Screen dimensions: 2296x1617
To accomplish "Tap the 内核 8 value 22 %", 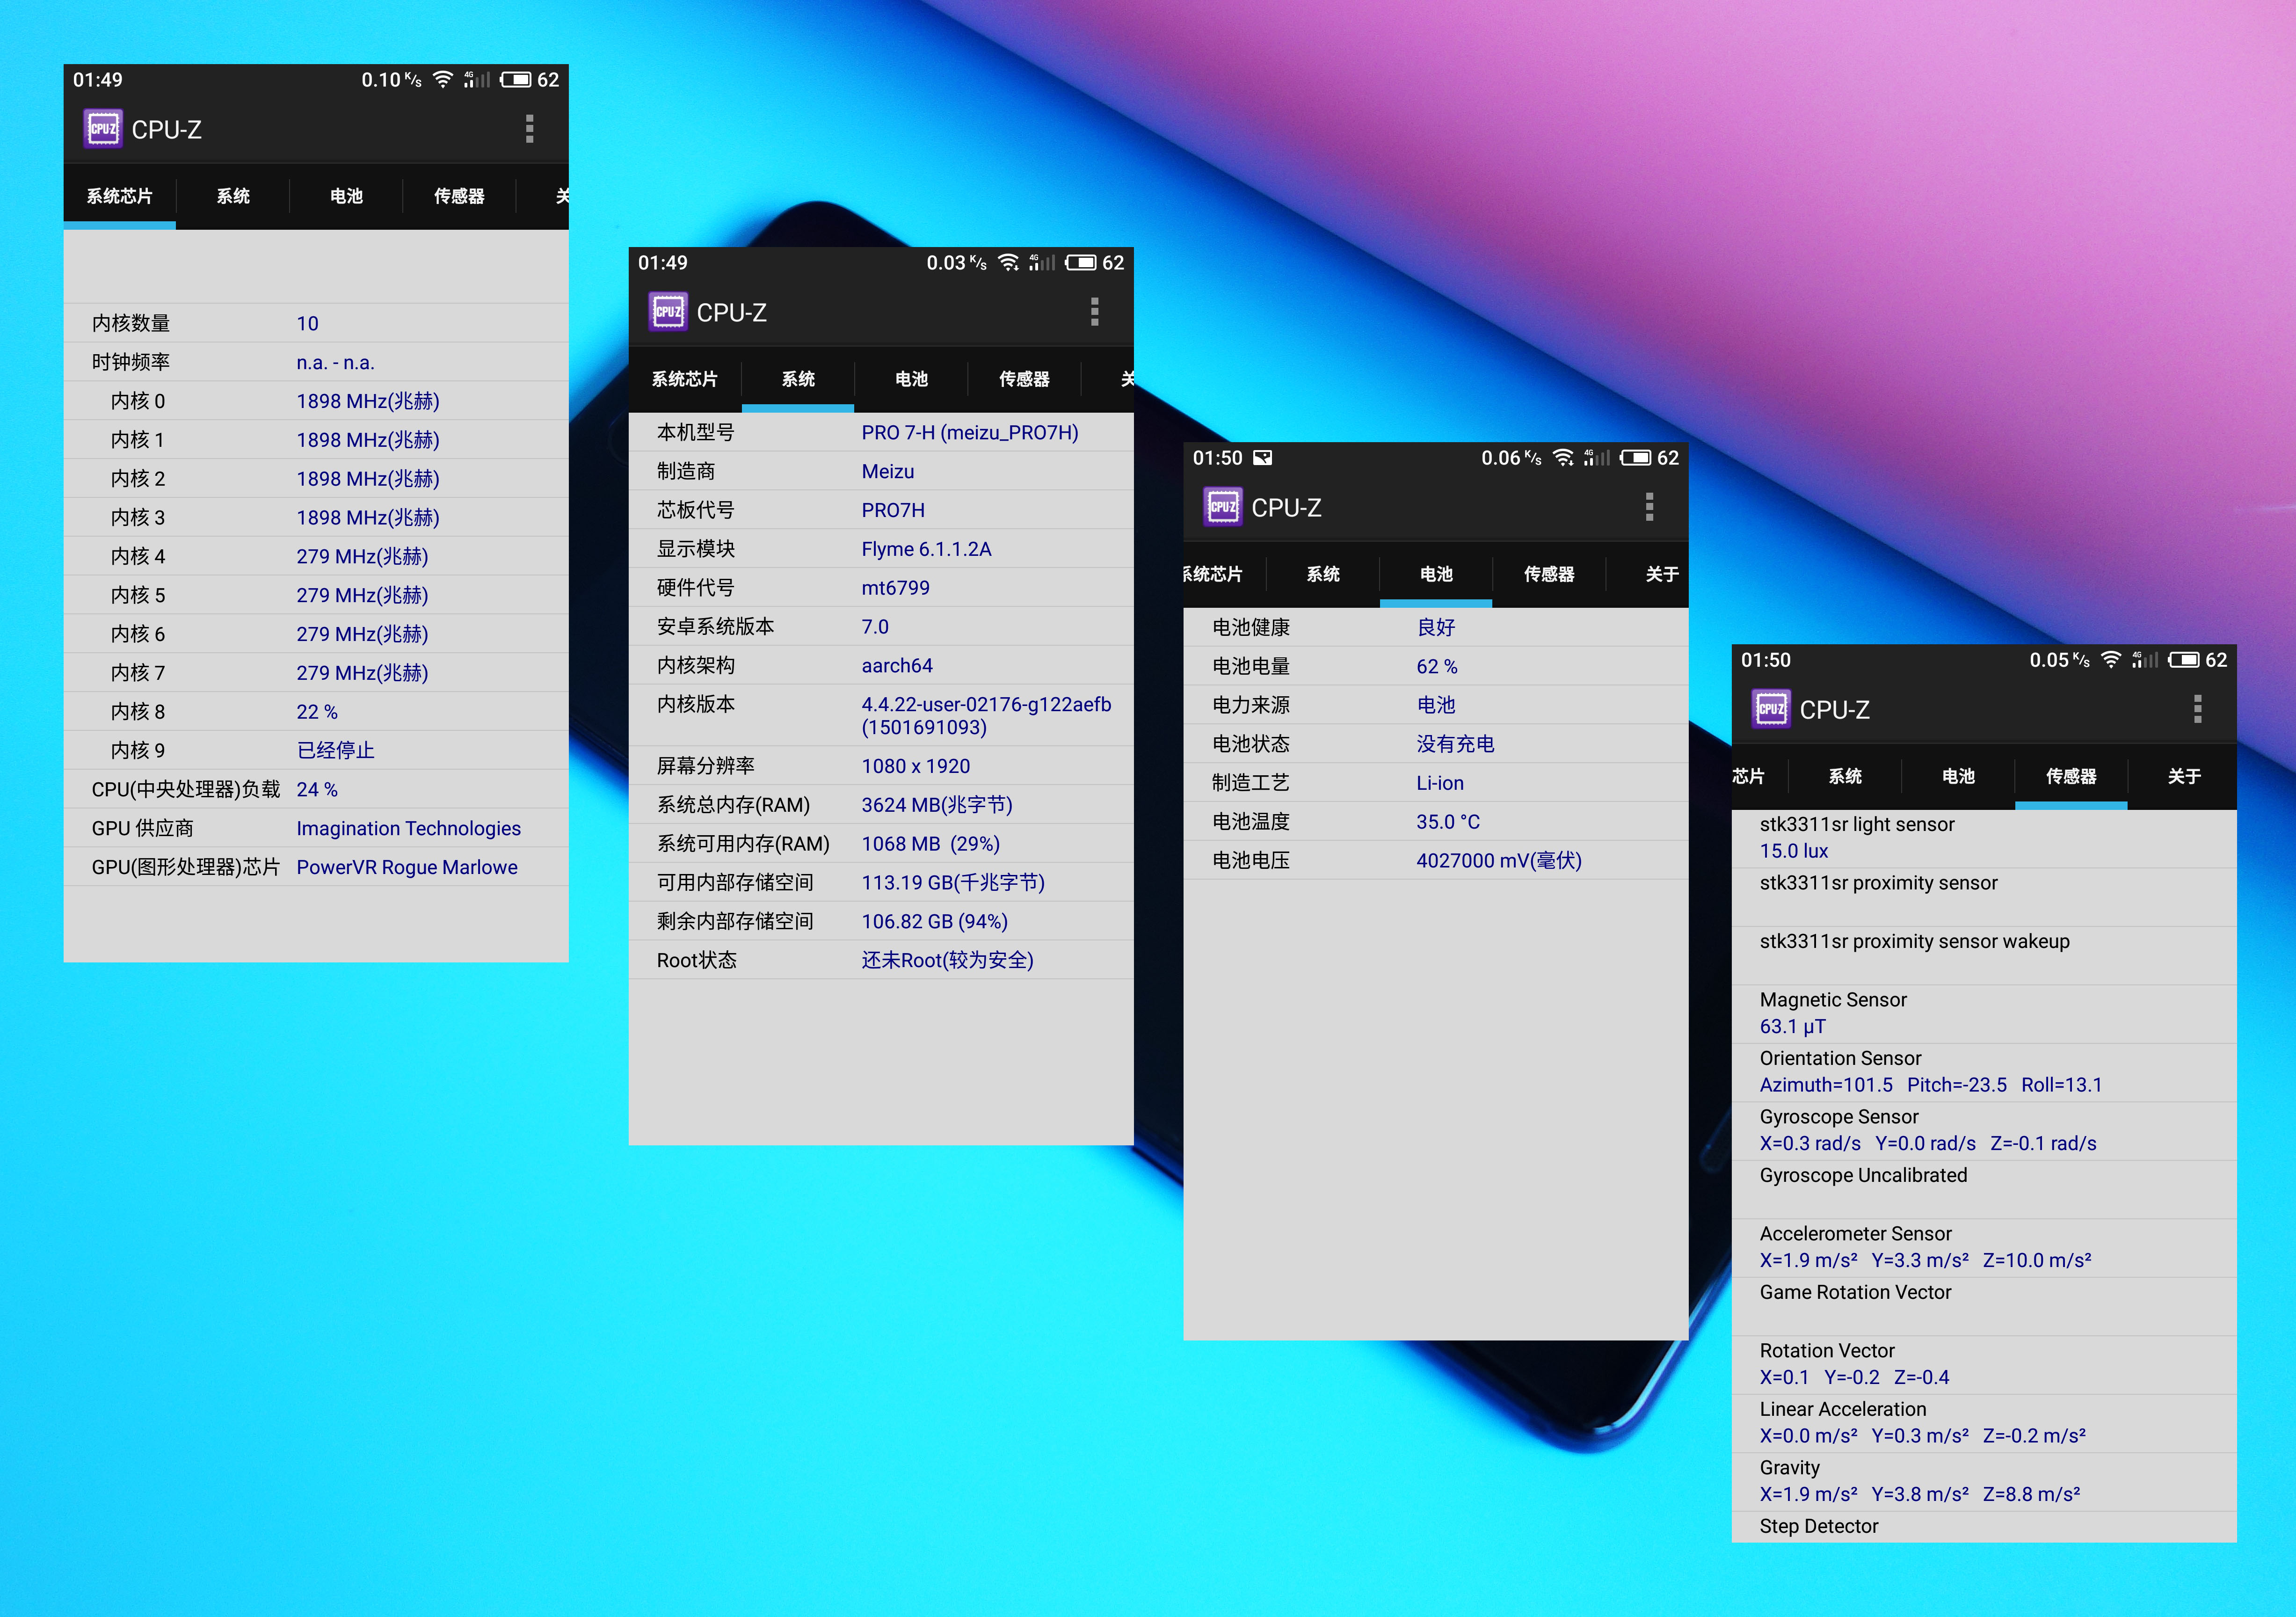I will [317, 712].
